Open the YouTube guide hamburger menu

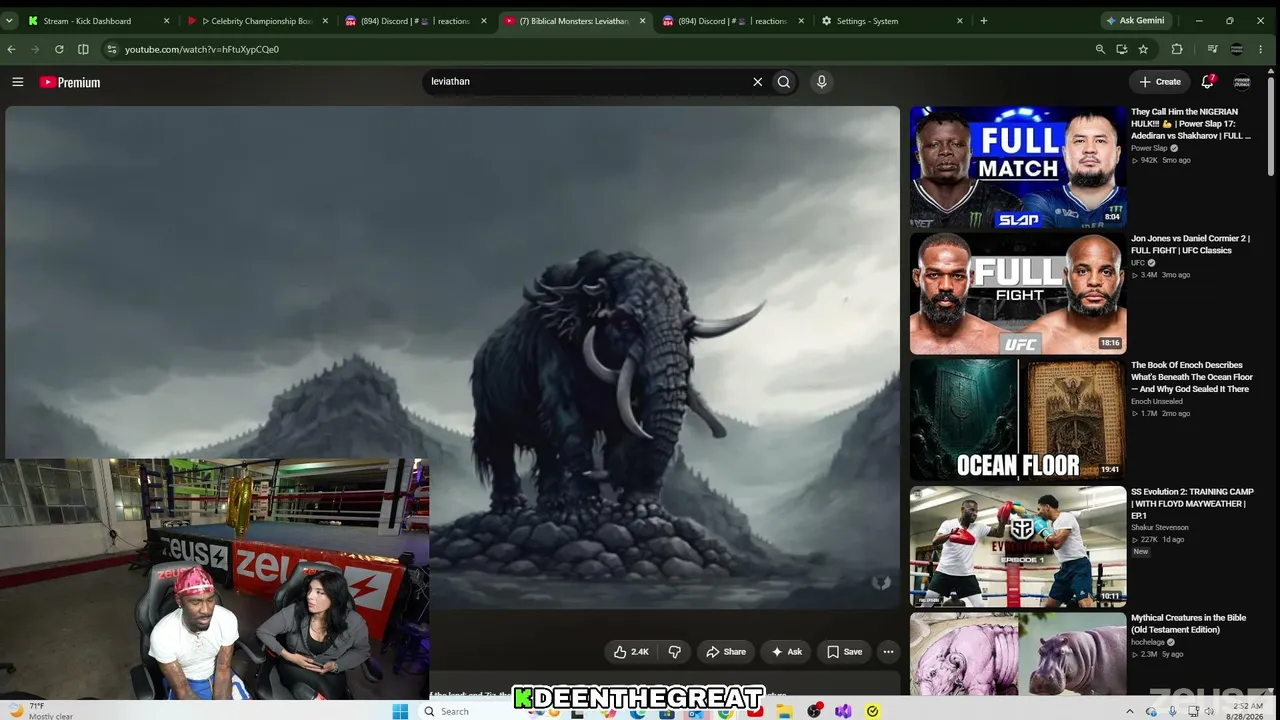click(18, 82)
